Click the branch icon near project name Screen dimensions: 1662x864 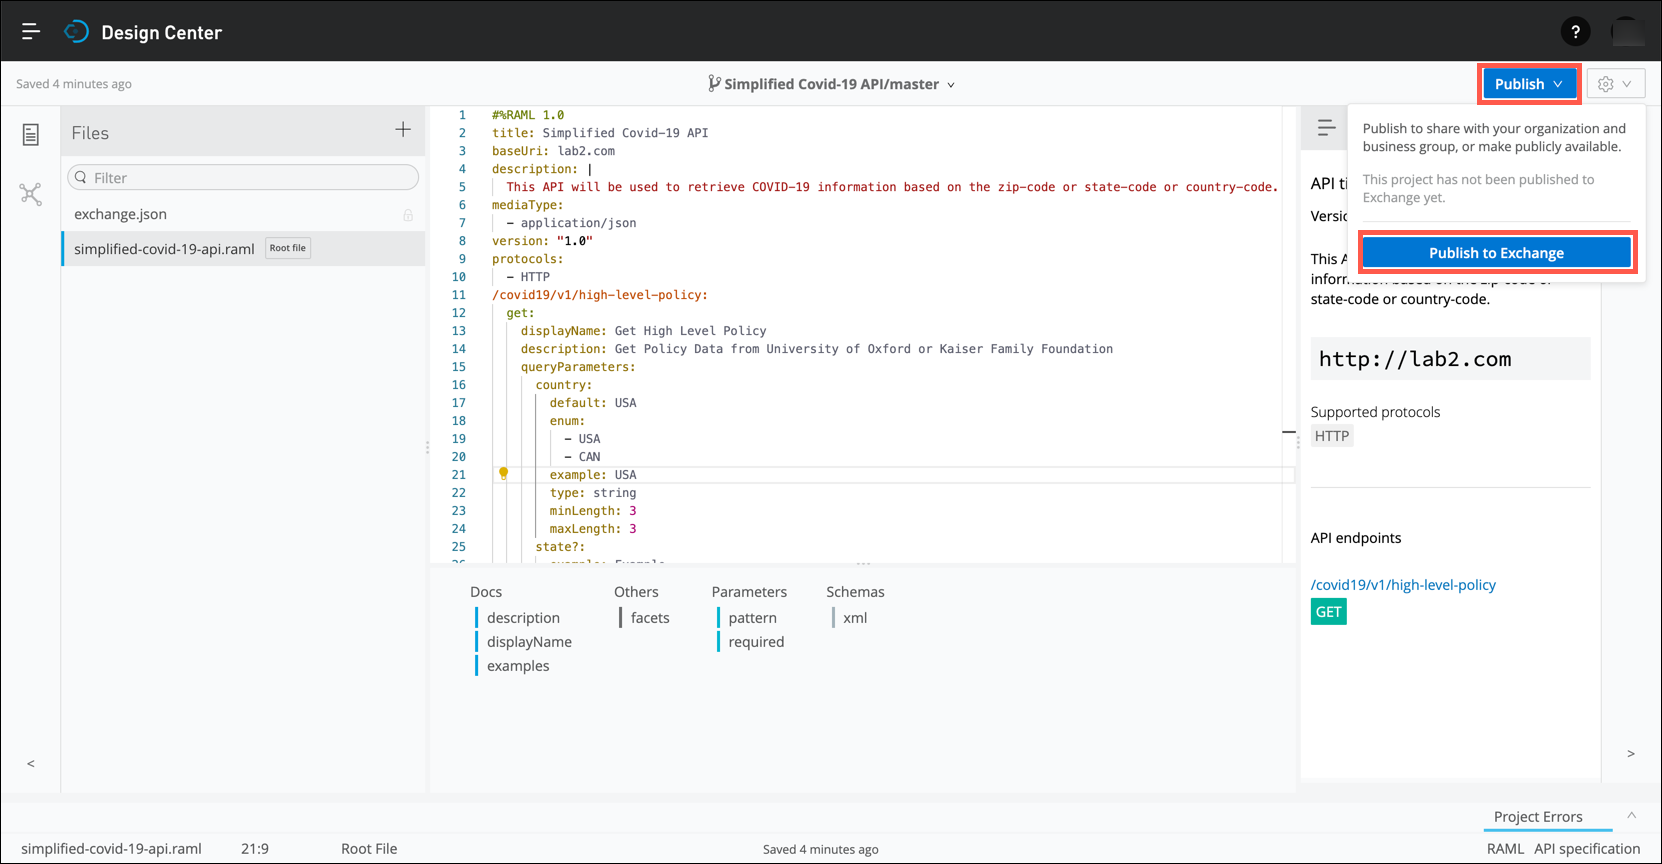click(x=714, y=84)
